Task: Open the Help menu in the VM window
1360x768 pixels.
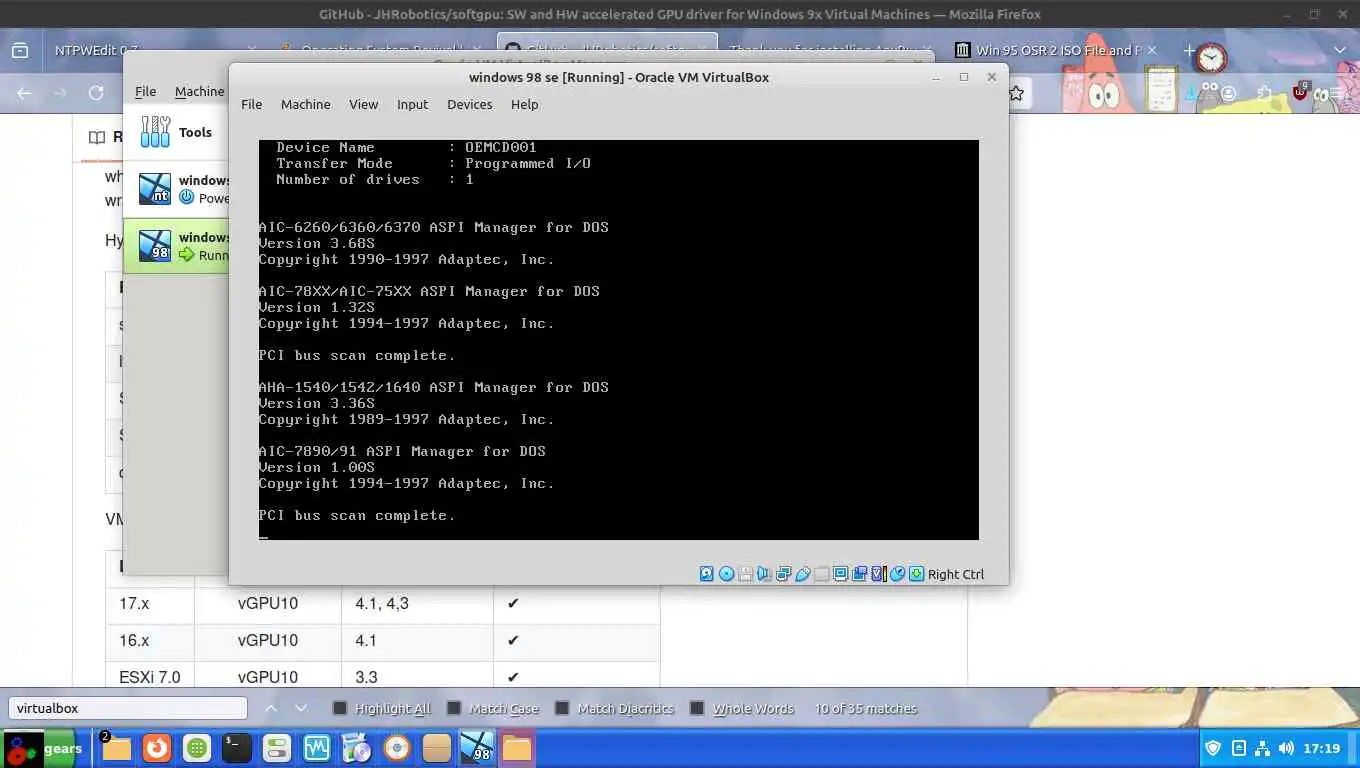Action: (524, 104)
